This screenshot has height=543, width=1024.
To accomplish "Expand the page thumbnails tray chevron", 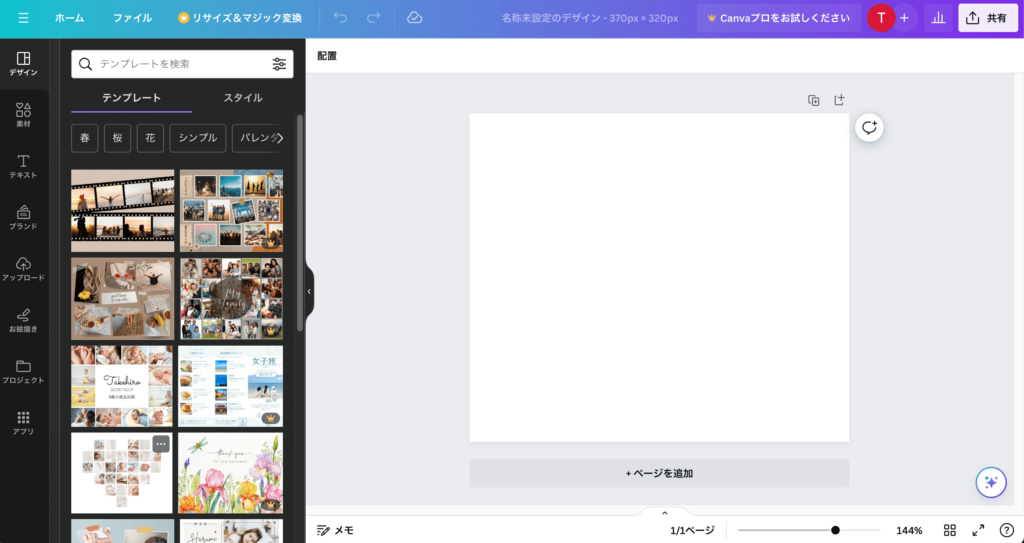I will pos(665,513).
